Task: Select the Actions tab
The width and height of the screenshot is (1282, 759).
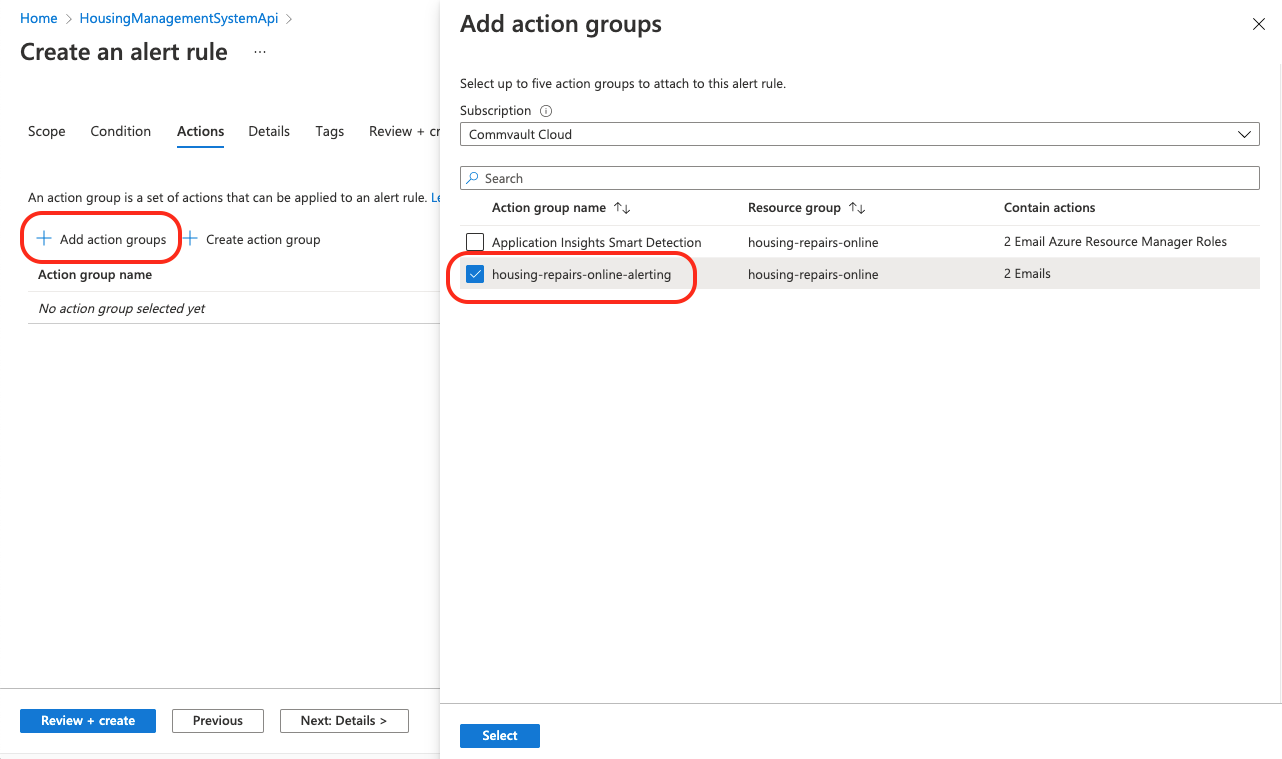Action: tap(200, 131)
